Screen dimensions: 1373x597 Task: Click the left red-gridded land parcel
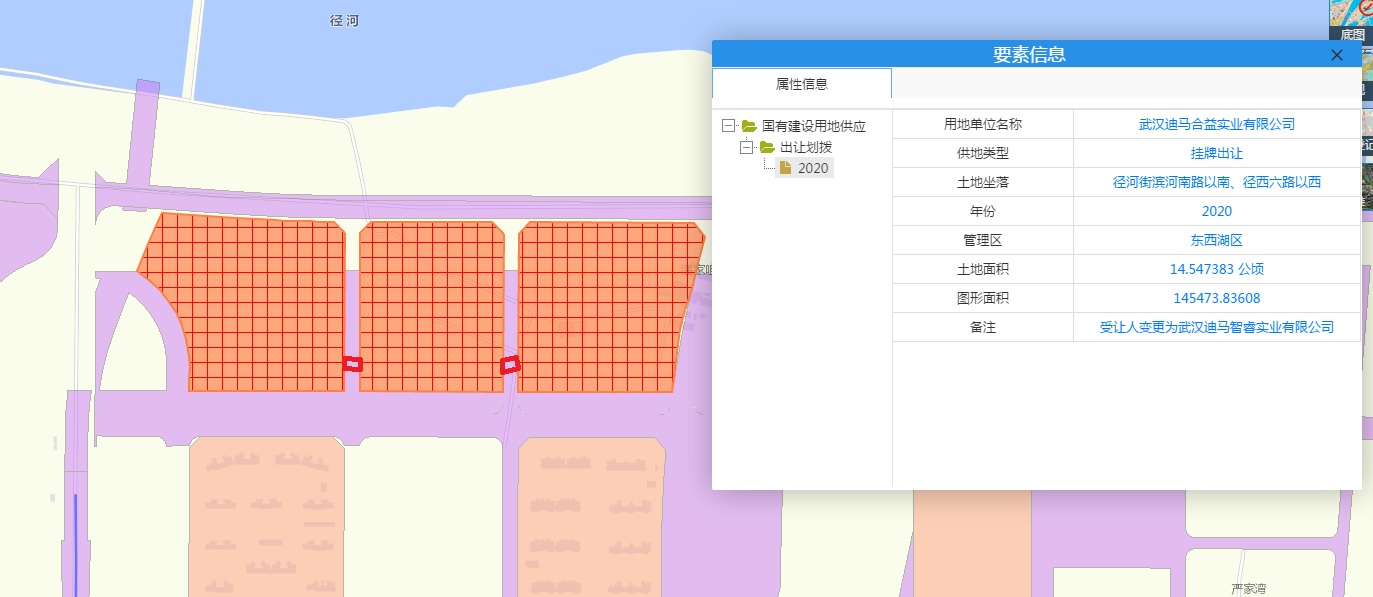250,300
